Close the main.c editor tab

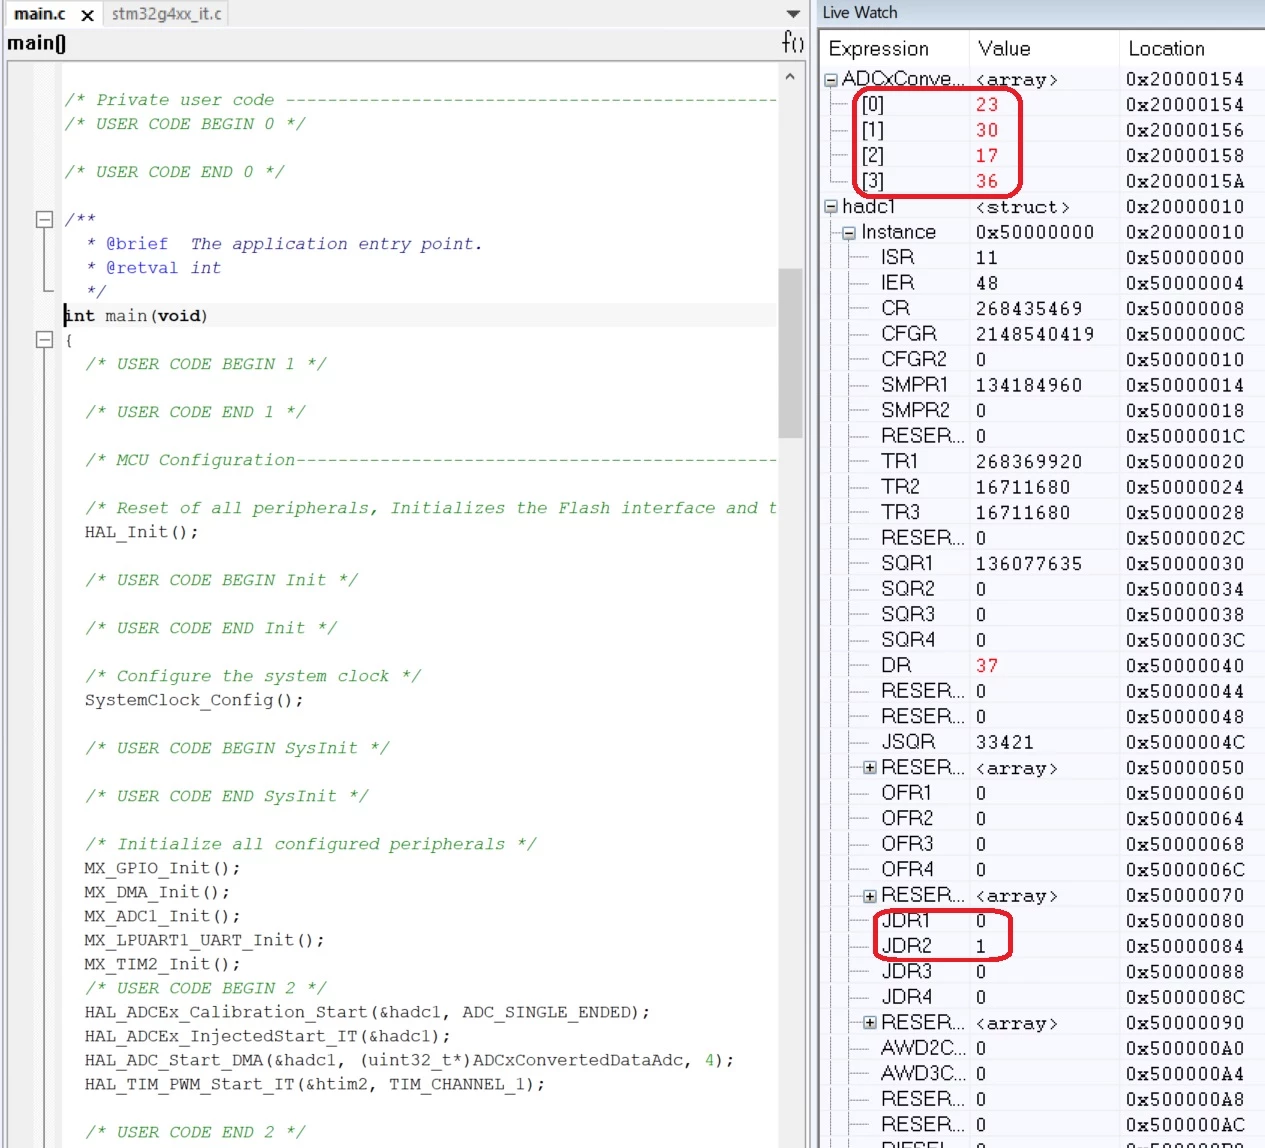click(88, 15)
